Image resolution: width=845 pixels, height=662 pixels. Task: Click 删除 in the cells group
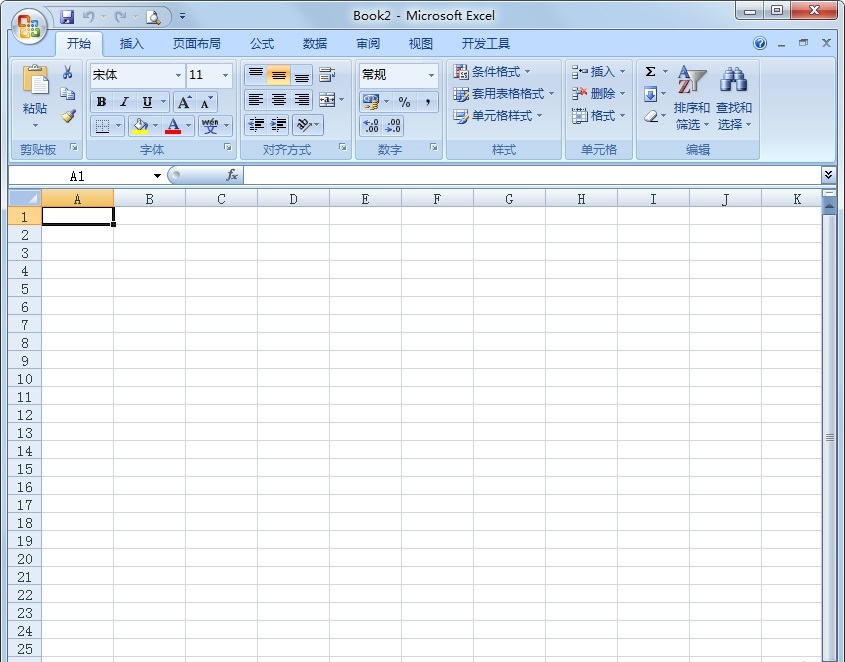(598, 94)
